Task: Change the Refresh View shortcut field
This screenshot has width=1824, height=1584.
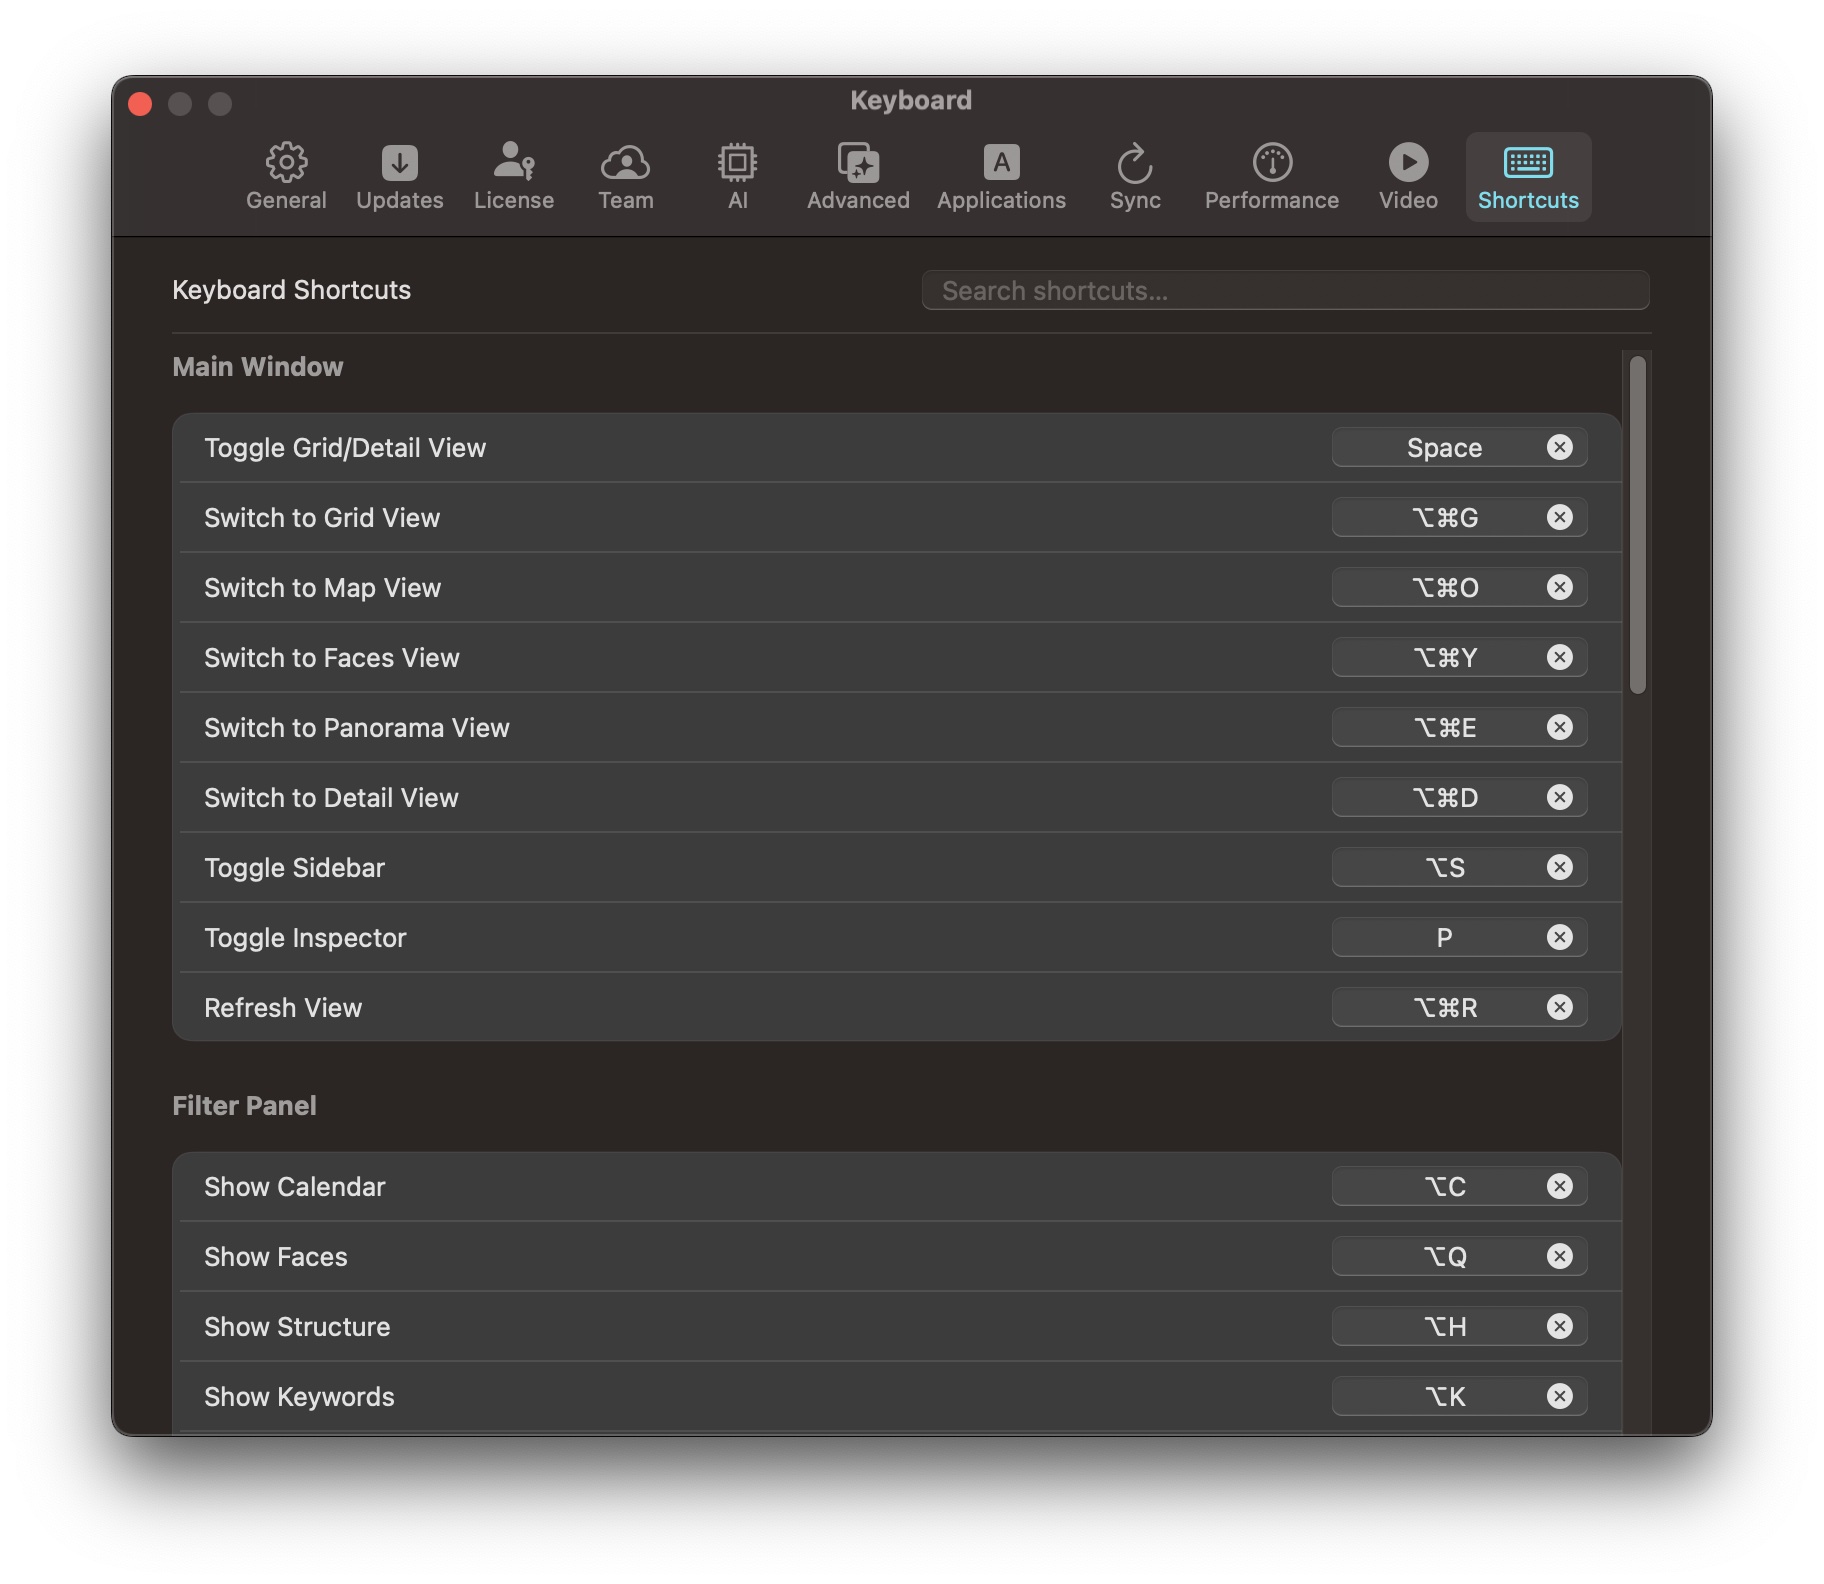Action: tap(1443, 1007)
